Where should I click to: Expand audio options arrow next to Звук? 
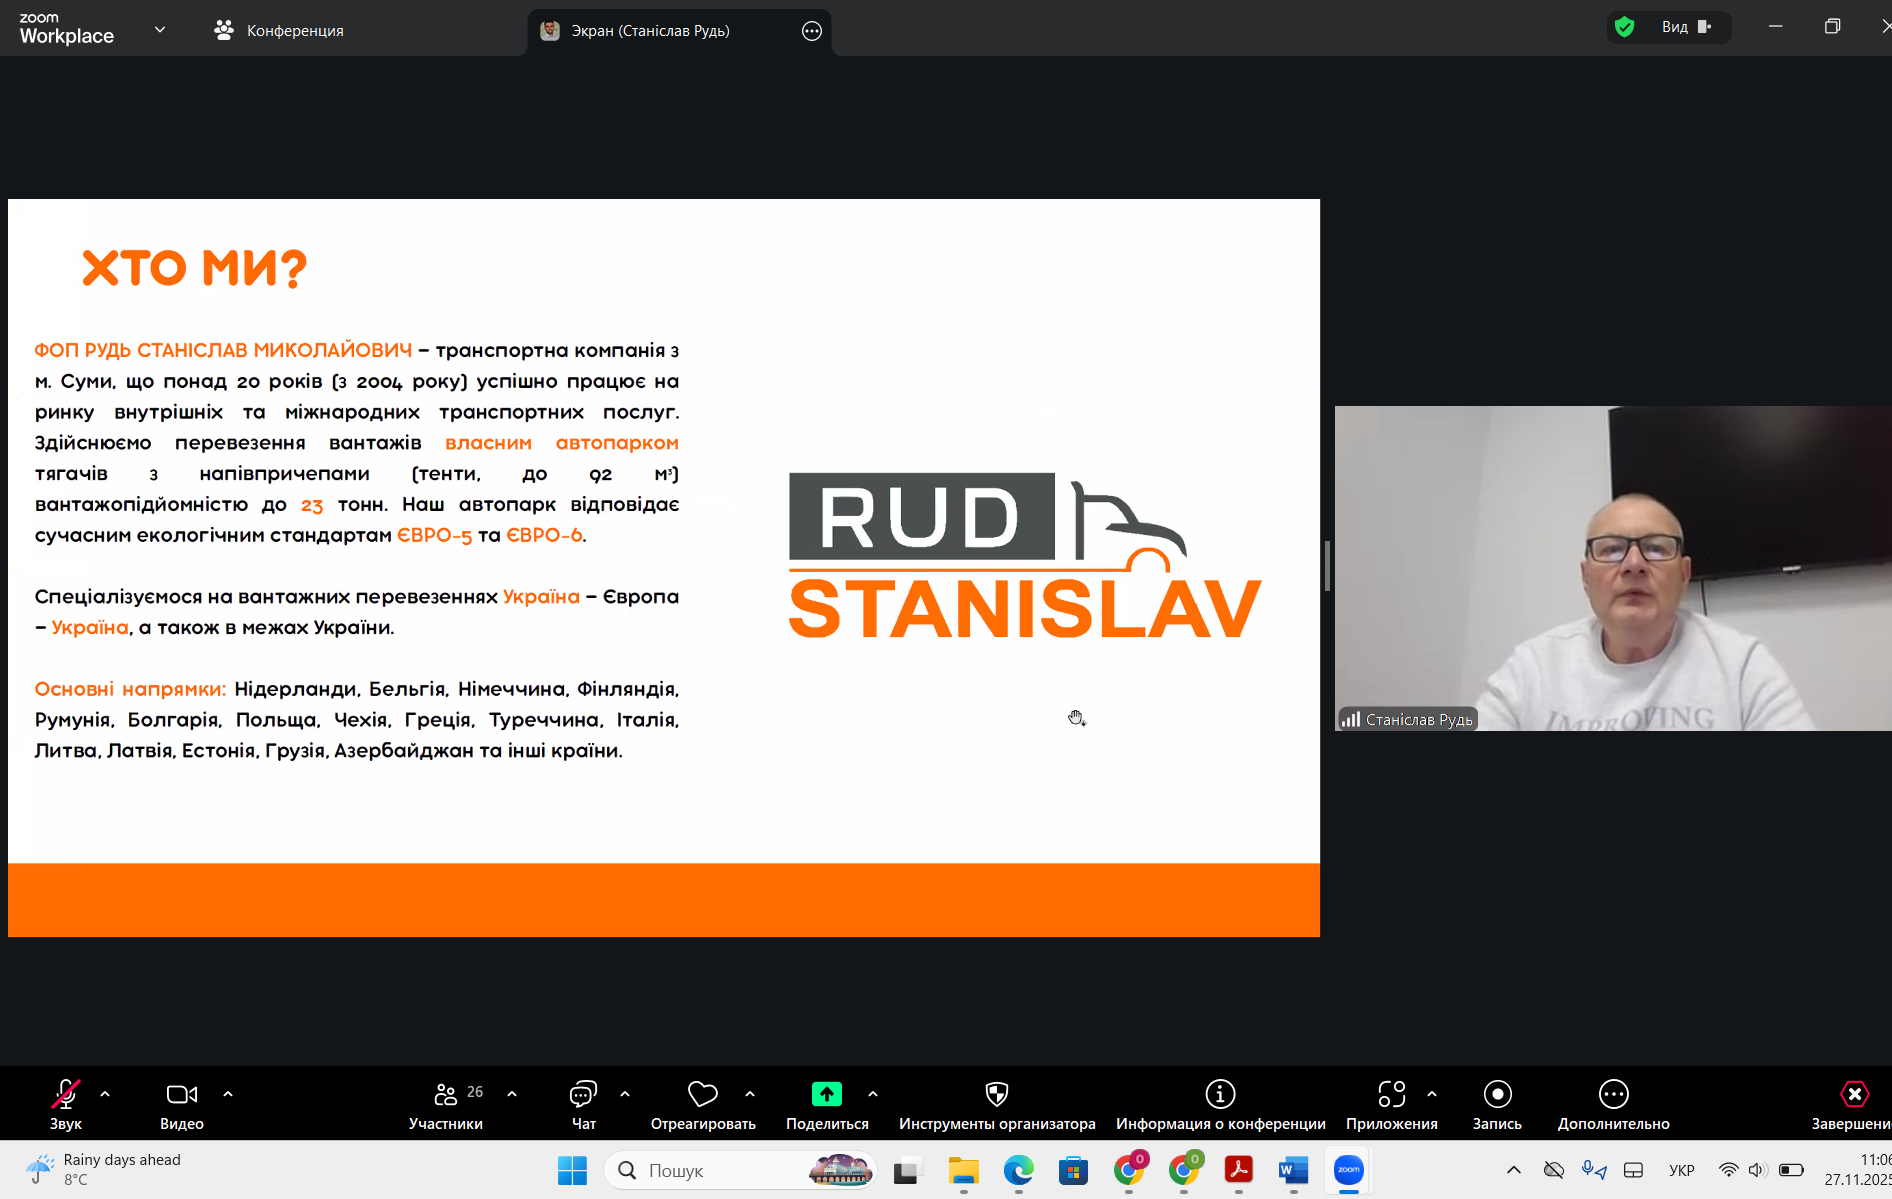[x=105, y=1094]
